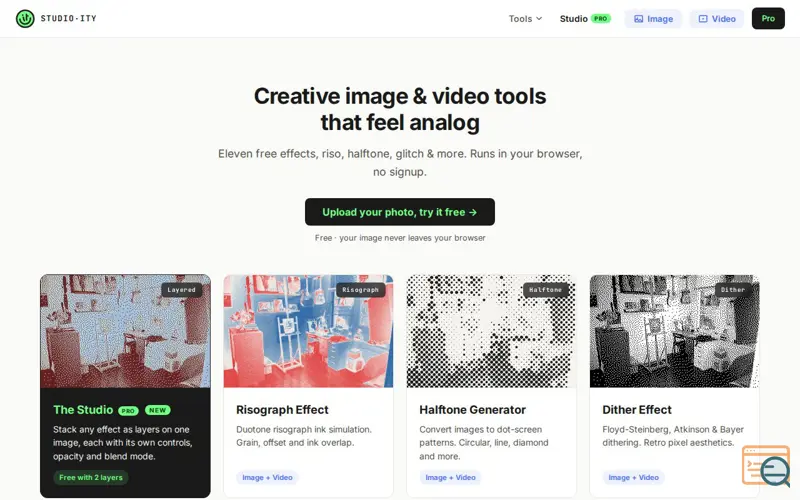The width and height of the screenshot is (800, 500).
Task: Open the Image tools button
Action: [x=653, y=19]
